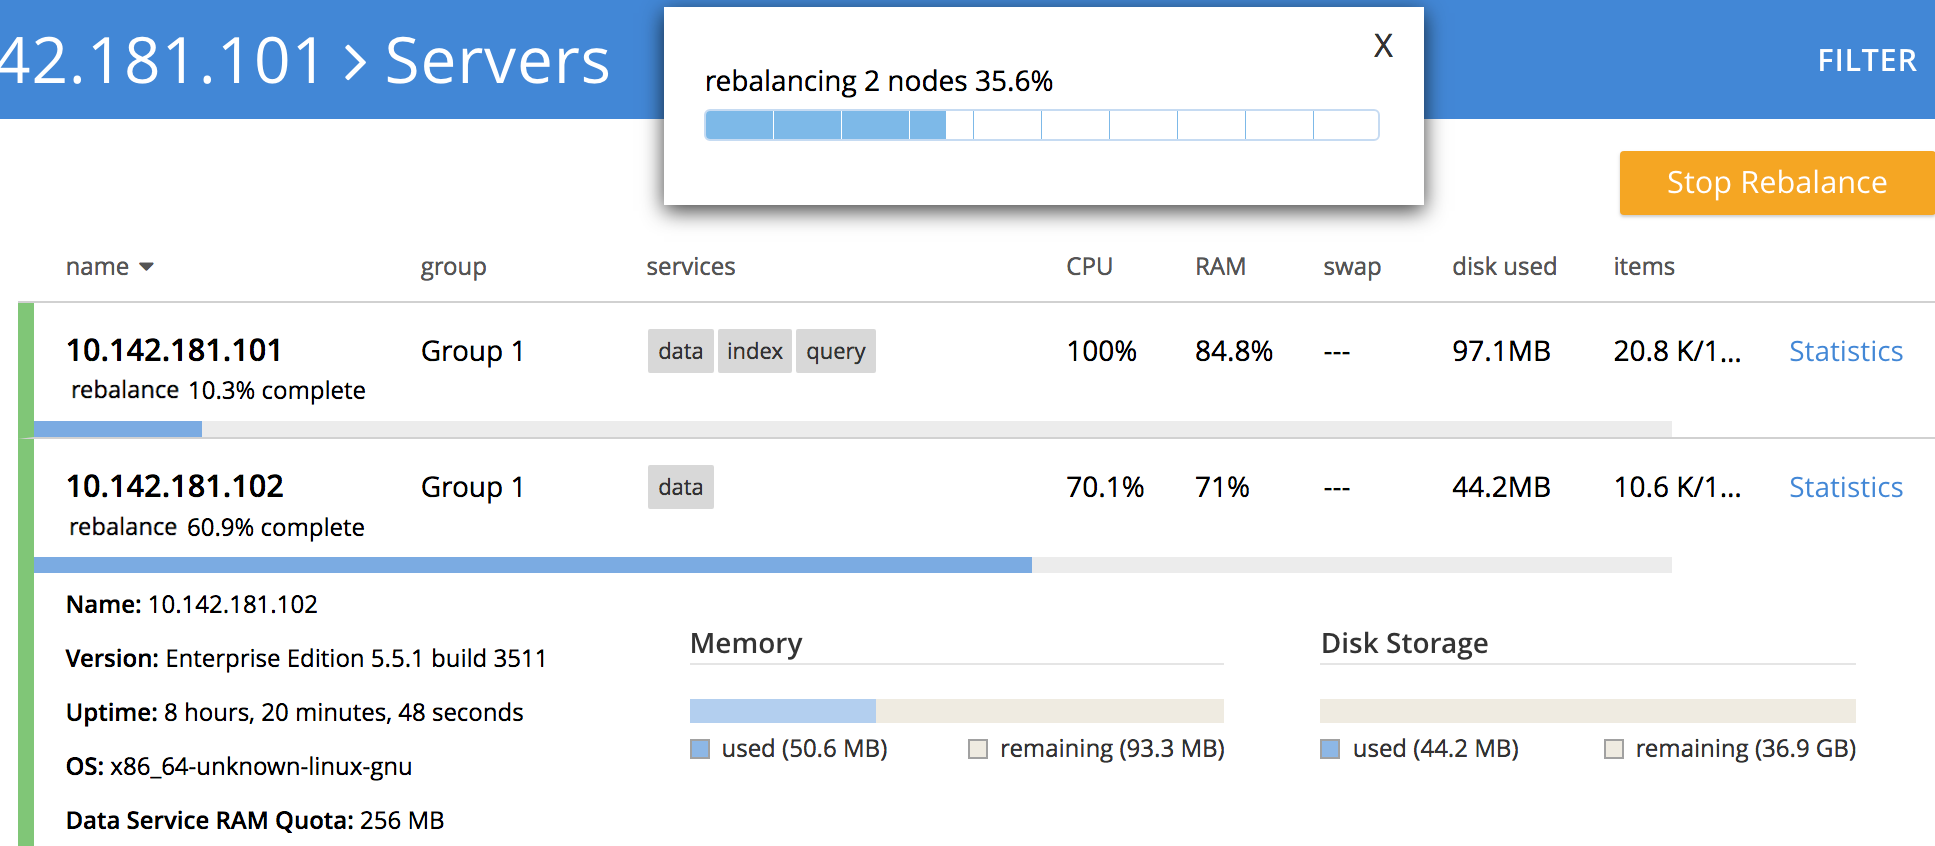
Task: Close the rebalancing progress popup
Action: pos(1383,46)
